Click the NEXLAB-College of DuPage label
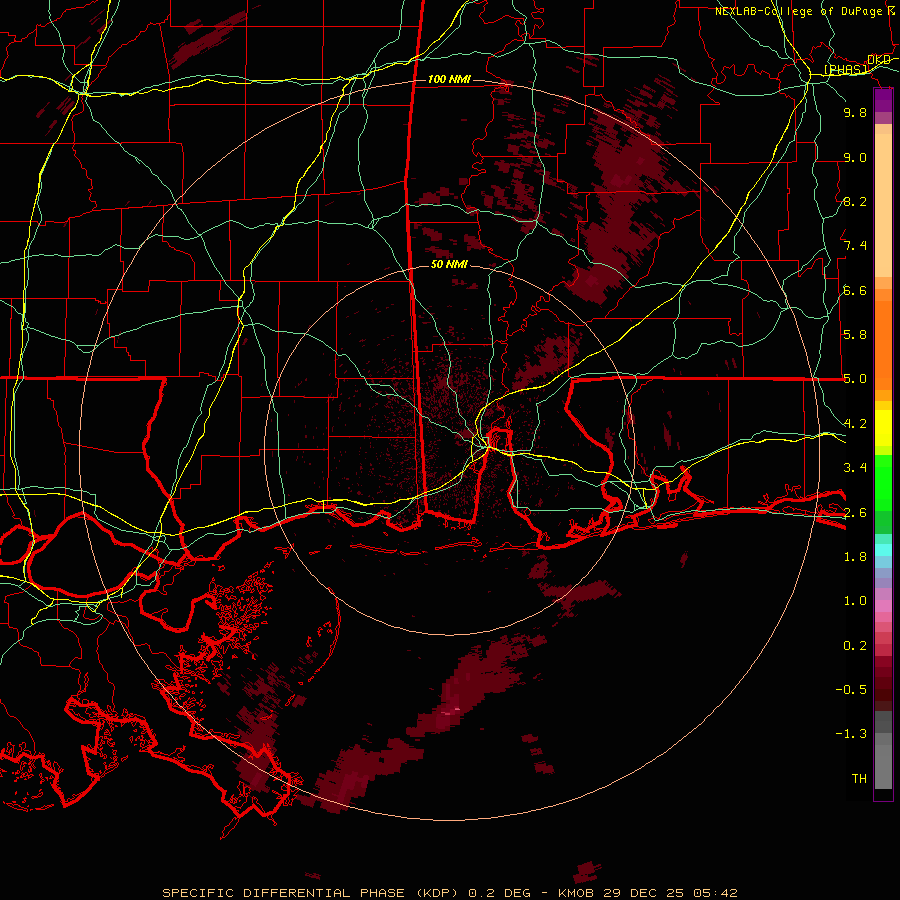 (798, 11)
